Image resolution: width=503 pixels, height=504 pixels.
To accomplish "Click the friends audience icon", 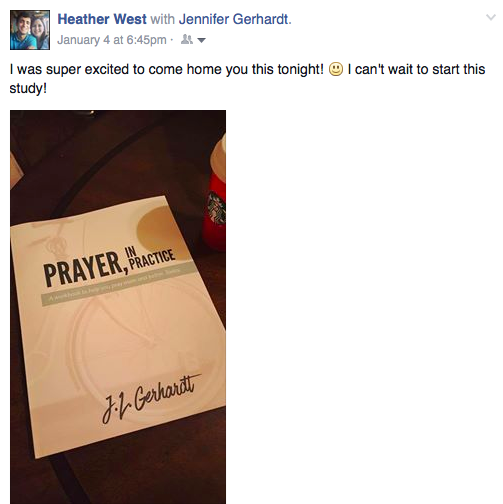I will (x=187, y=40).
